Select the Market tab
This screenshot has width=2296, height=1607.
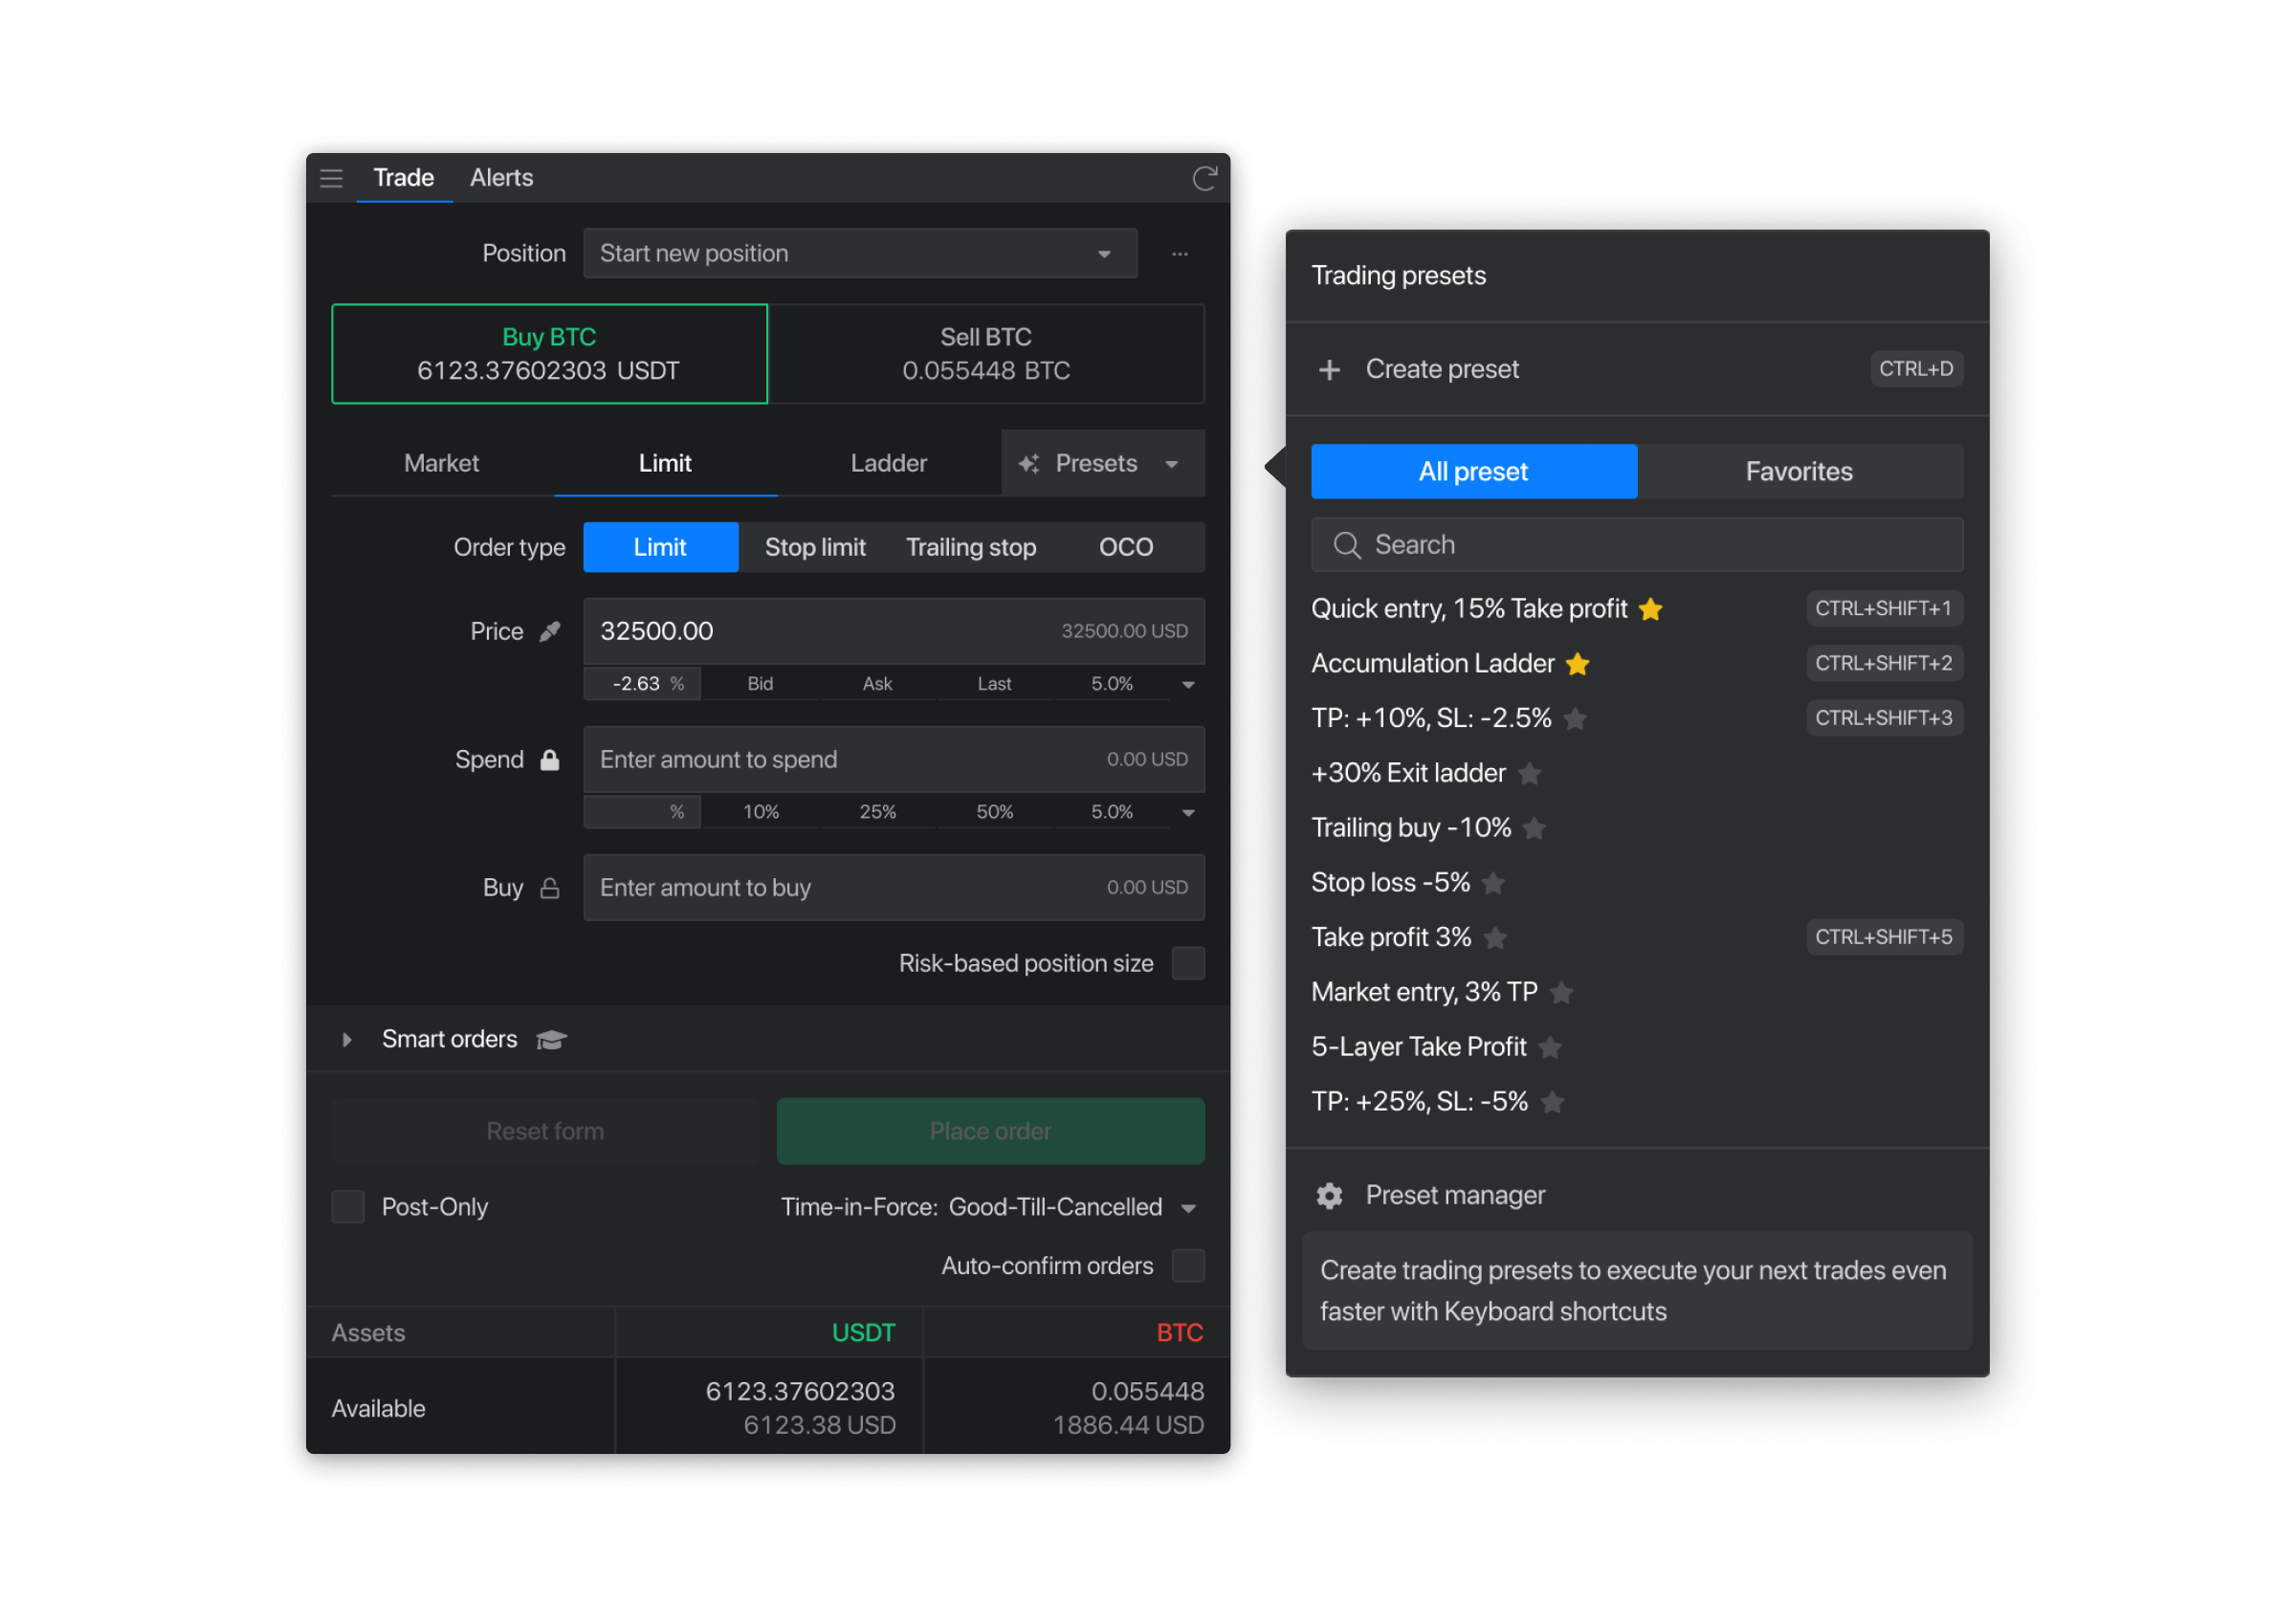[442, 464]
